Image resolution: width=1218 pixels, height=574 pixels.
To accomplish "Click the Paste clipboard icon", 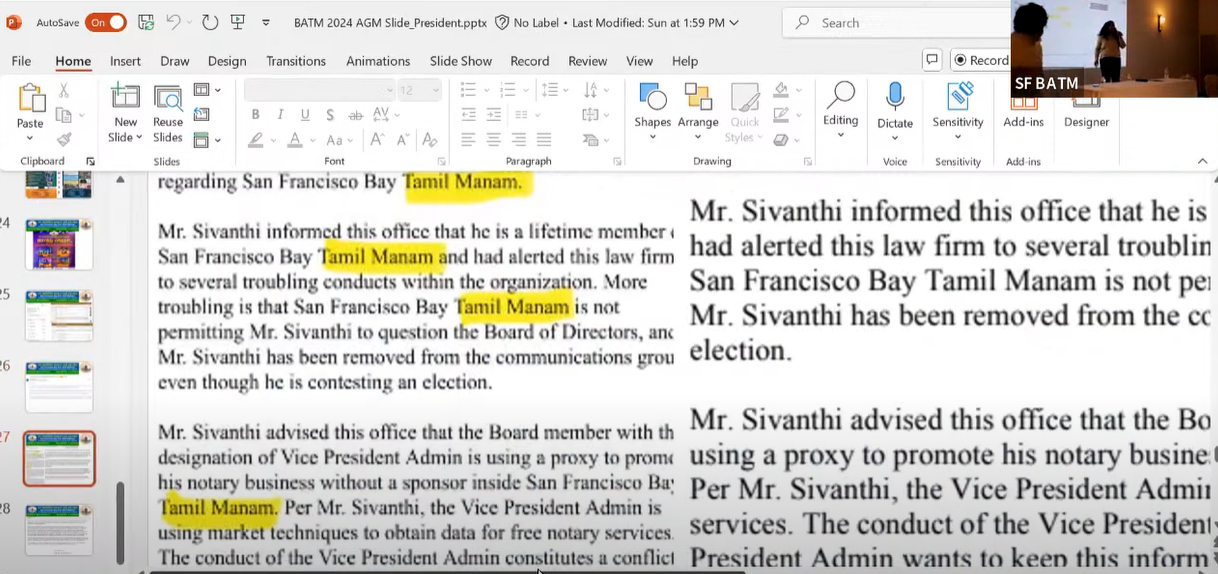I will (30, 100).
